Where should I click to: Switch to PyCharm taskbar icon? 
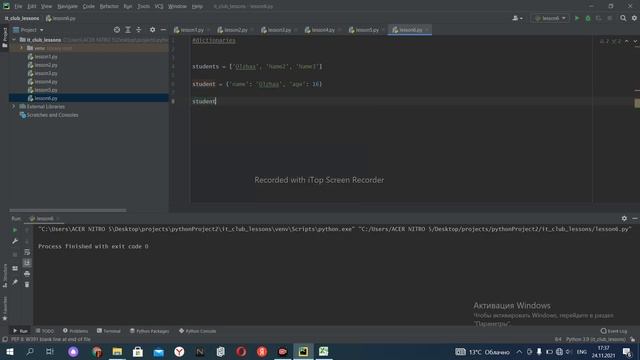tap(303, 352)
